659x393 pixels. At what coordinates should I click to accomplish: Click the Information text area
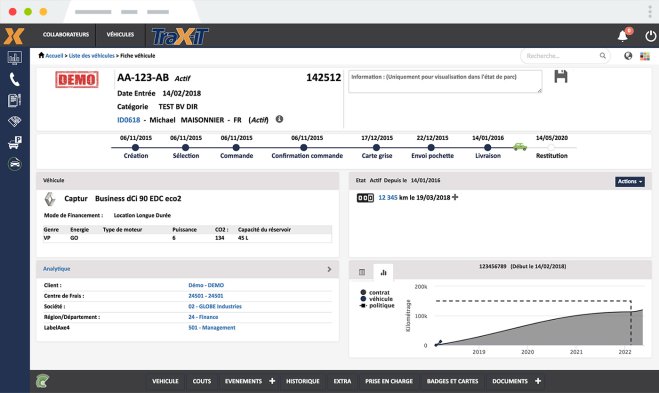[445, 82]
